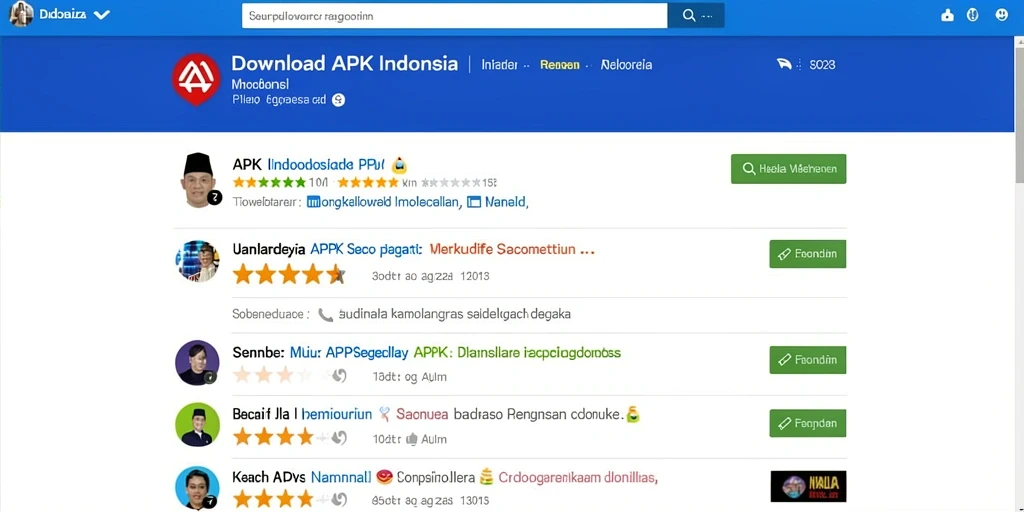Click phone icon beside Sobeneduace

(x=325, y=315)
